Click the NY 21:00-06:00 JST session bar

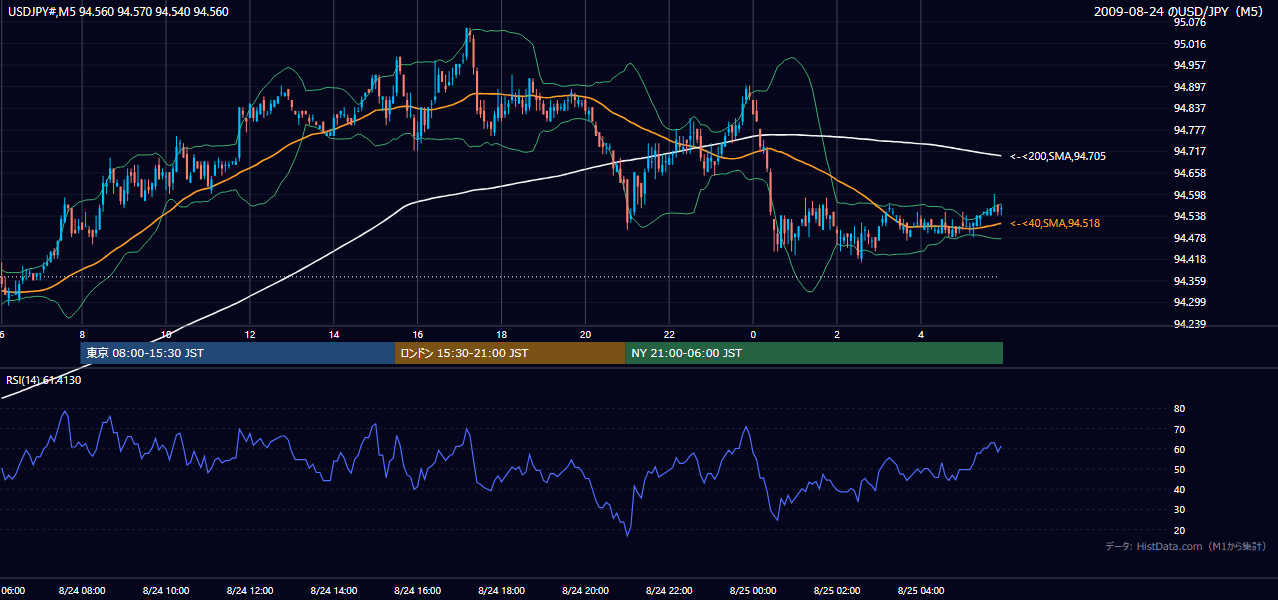click(x=814, y=353)
